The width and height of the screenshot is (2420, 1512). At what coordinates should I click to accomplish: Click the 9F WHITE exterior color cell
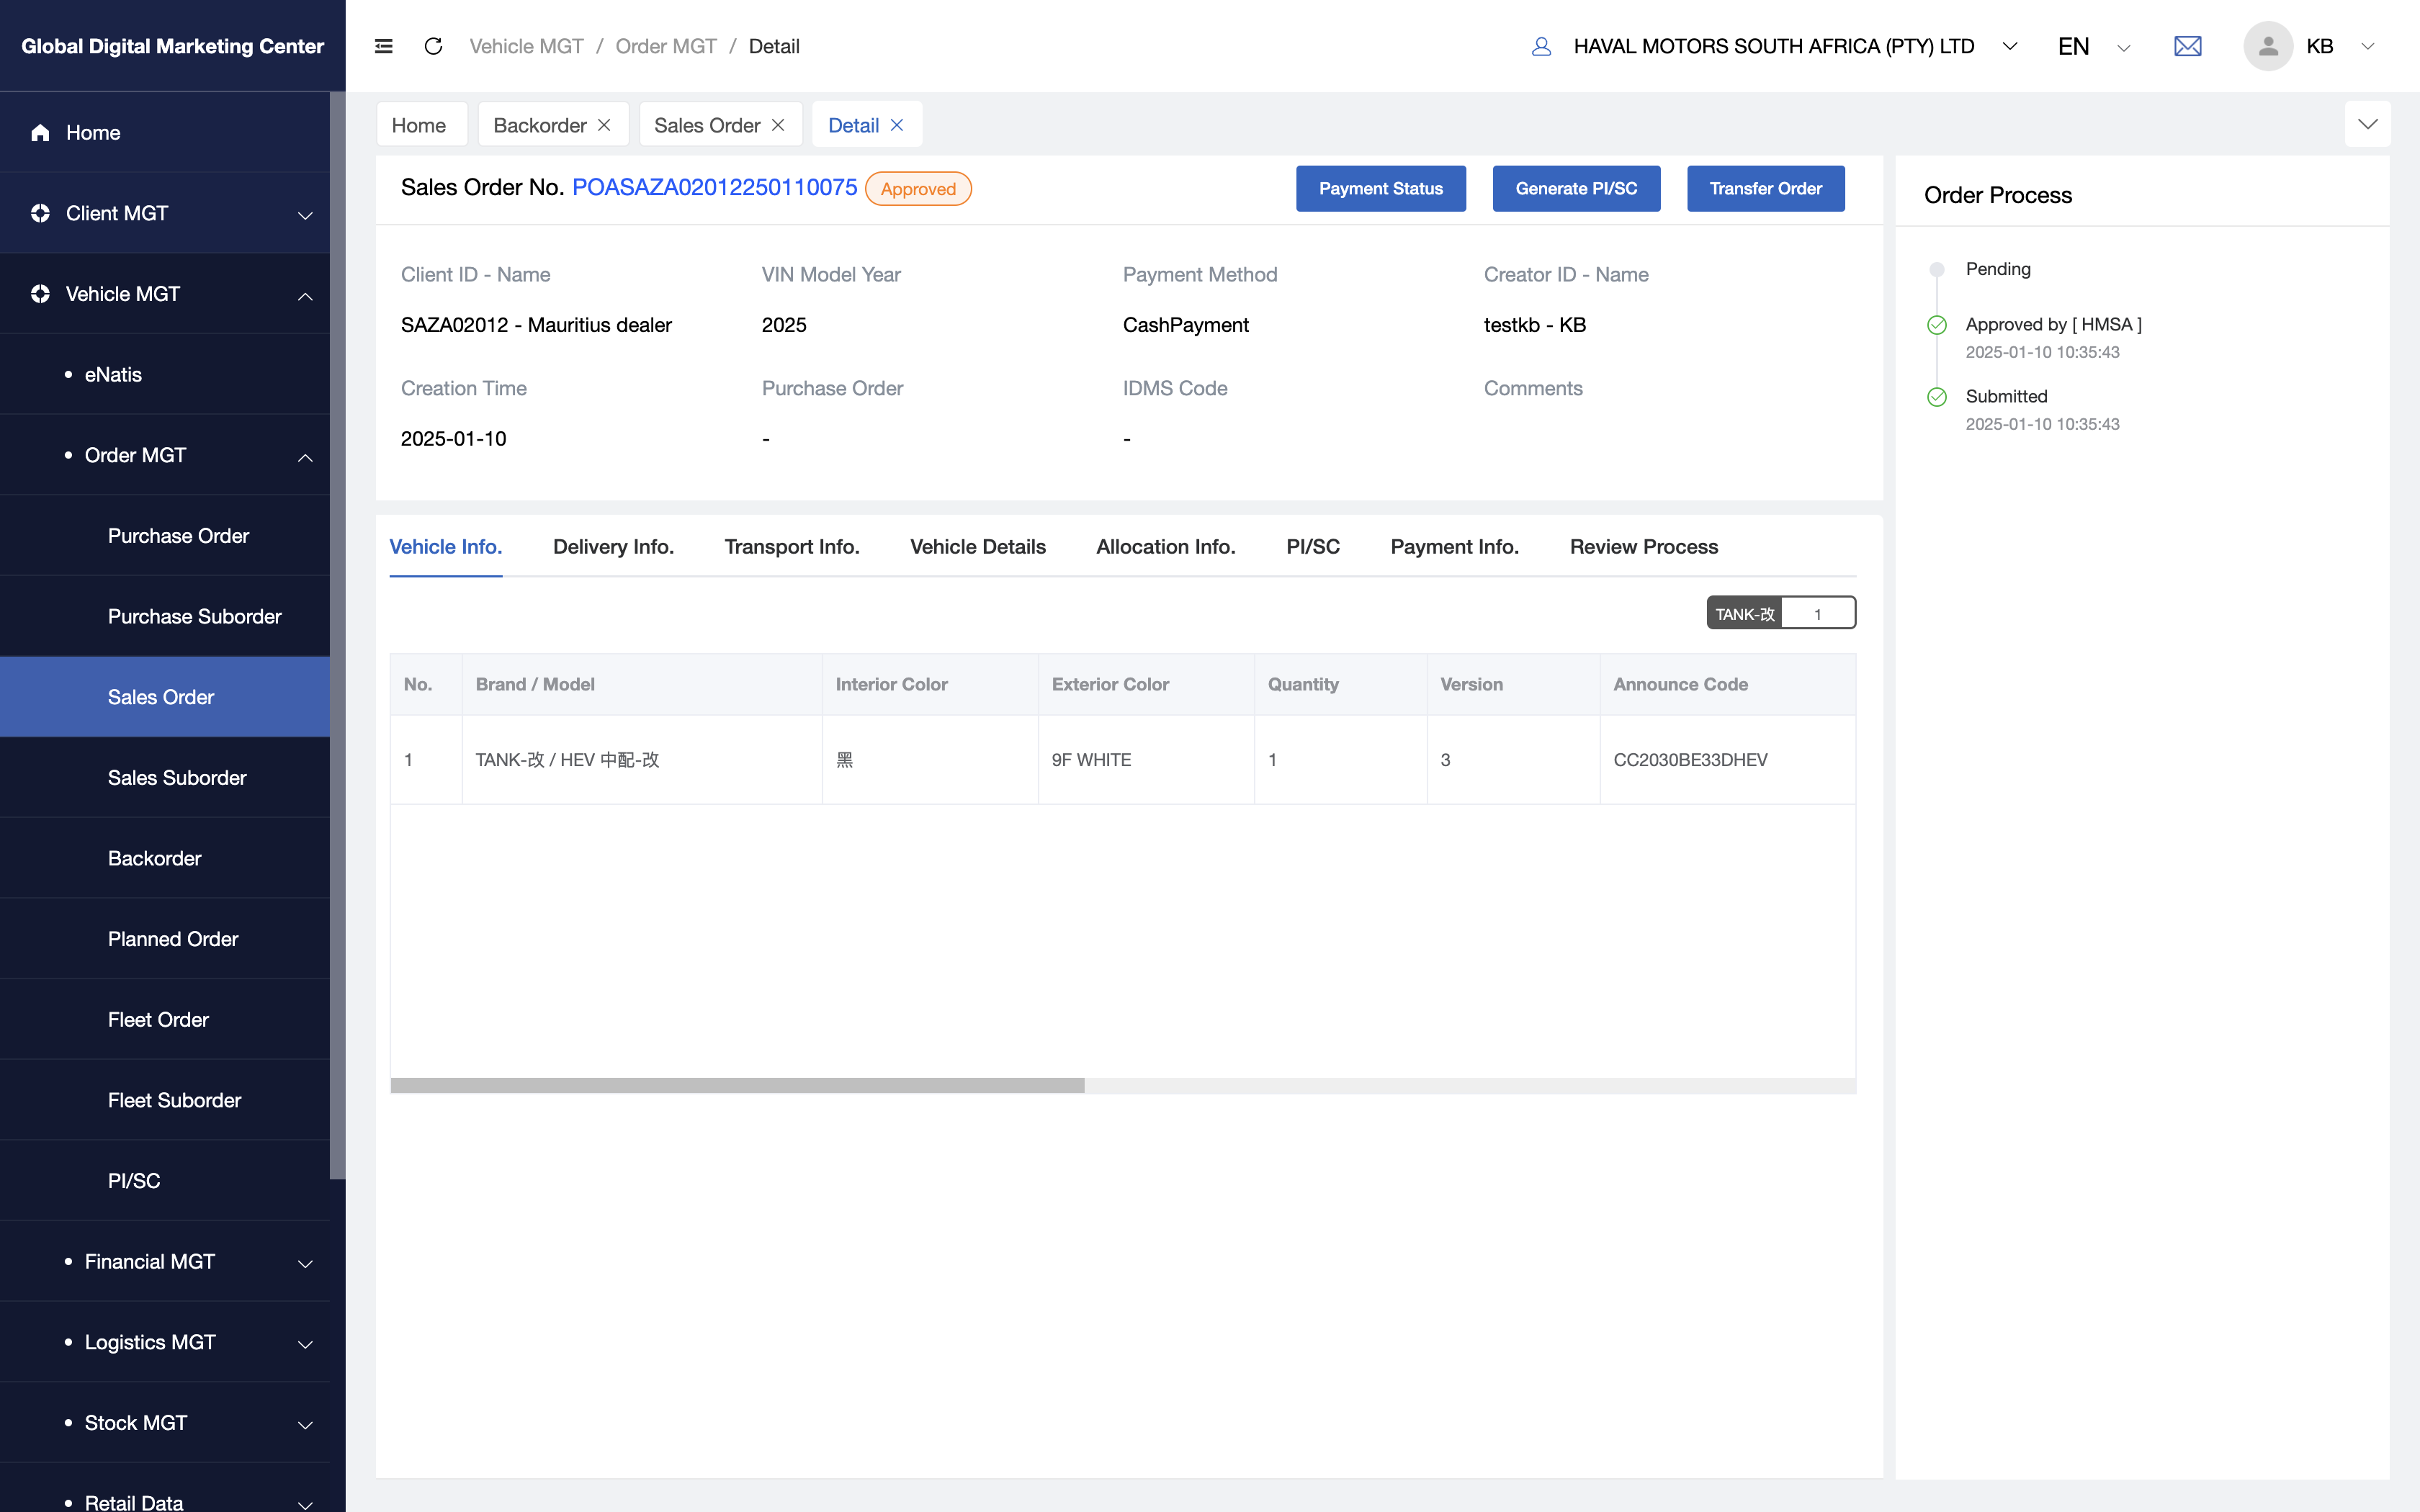click(x=1146, y=760)
